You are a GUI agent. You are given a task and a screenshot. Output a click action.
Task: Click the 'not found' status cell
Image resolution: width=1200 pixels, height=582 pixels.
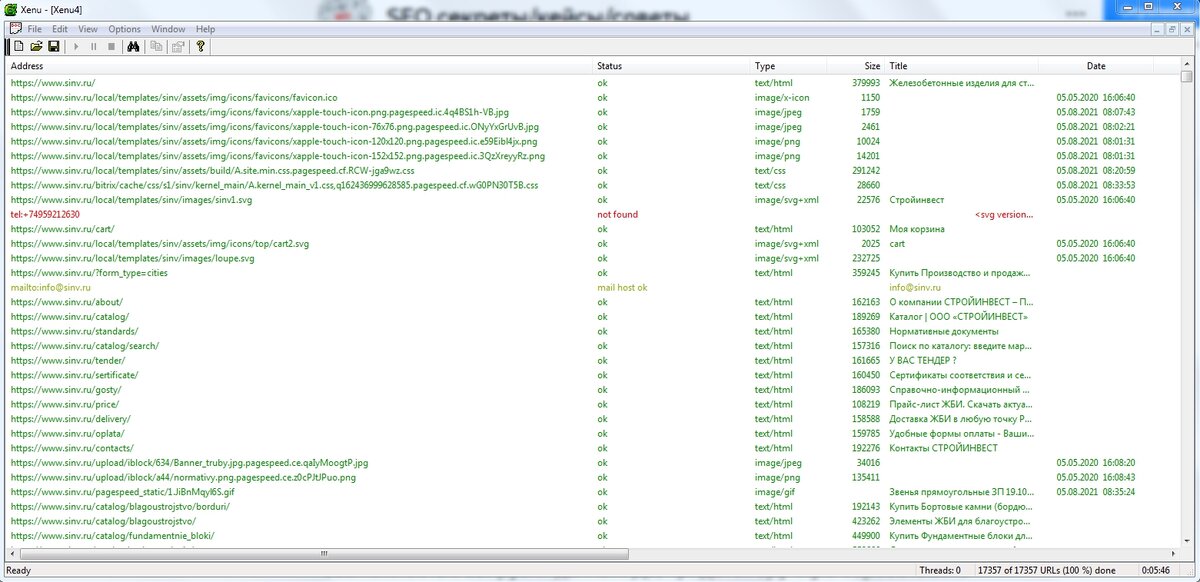coord(618,215)
